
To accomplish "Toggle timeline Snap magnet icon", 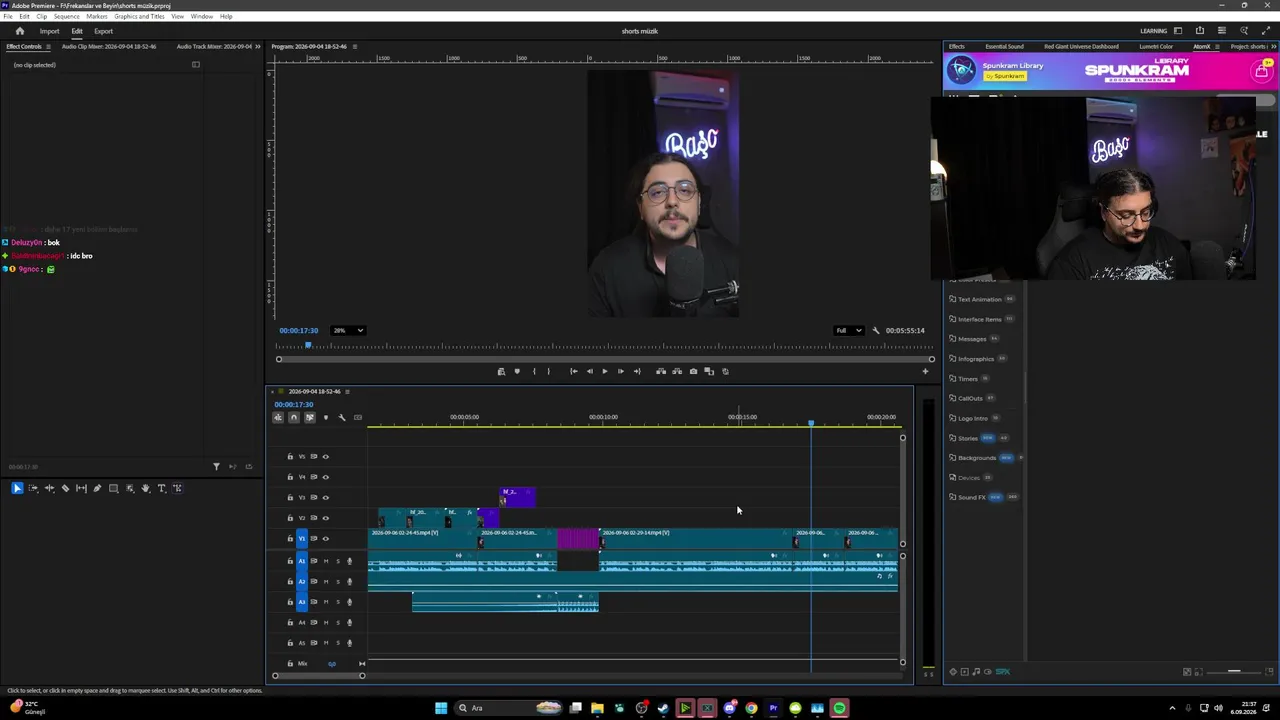I will pyautogui.click(x=294, y=417).
